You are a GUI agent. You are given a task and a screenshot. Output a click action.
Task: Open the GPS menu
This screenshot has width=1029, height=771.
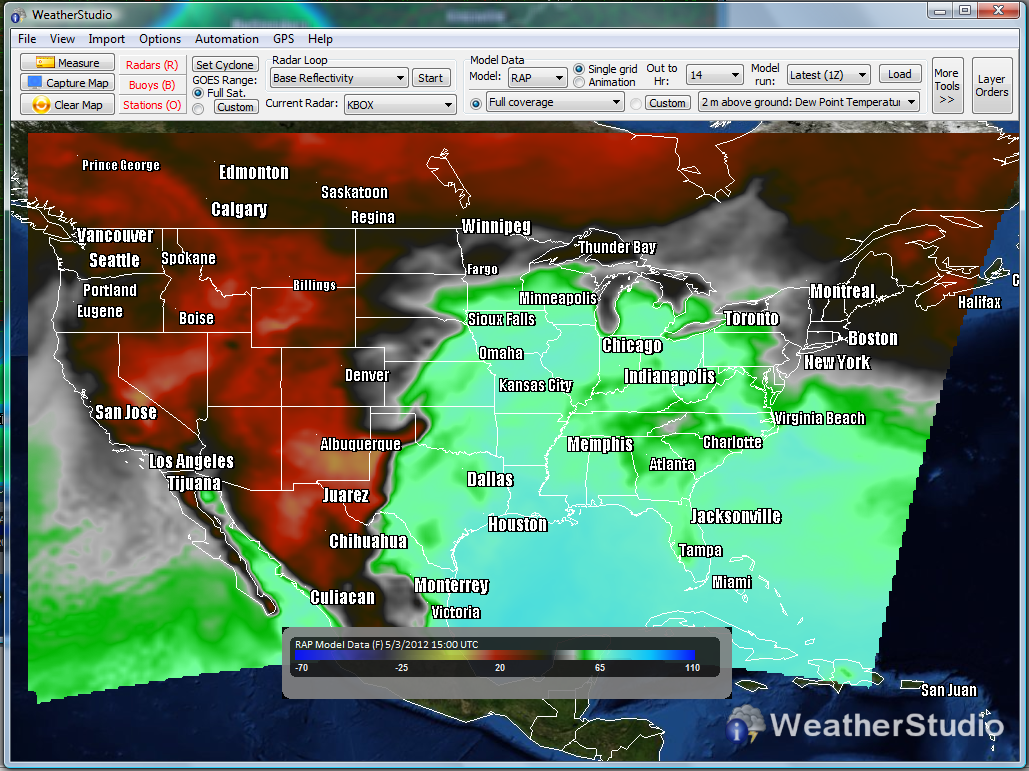[284, 39]
